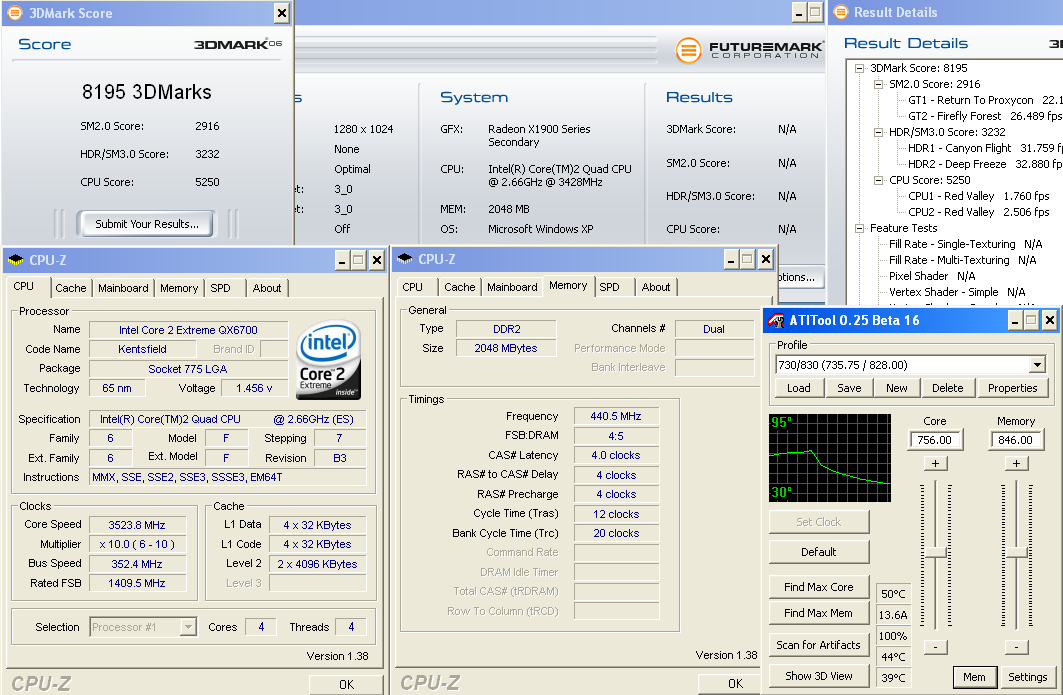Collapse the HDR/SM3.0 Score tree node
1063x695 pixels.
click(x=879, y=132)
